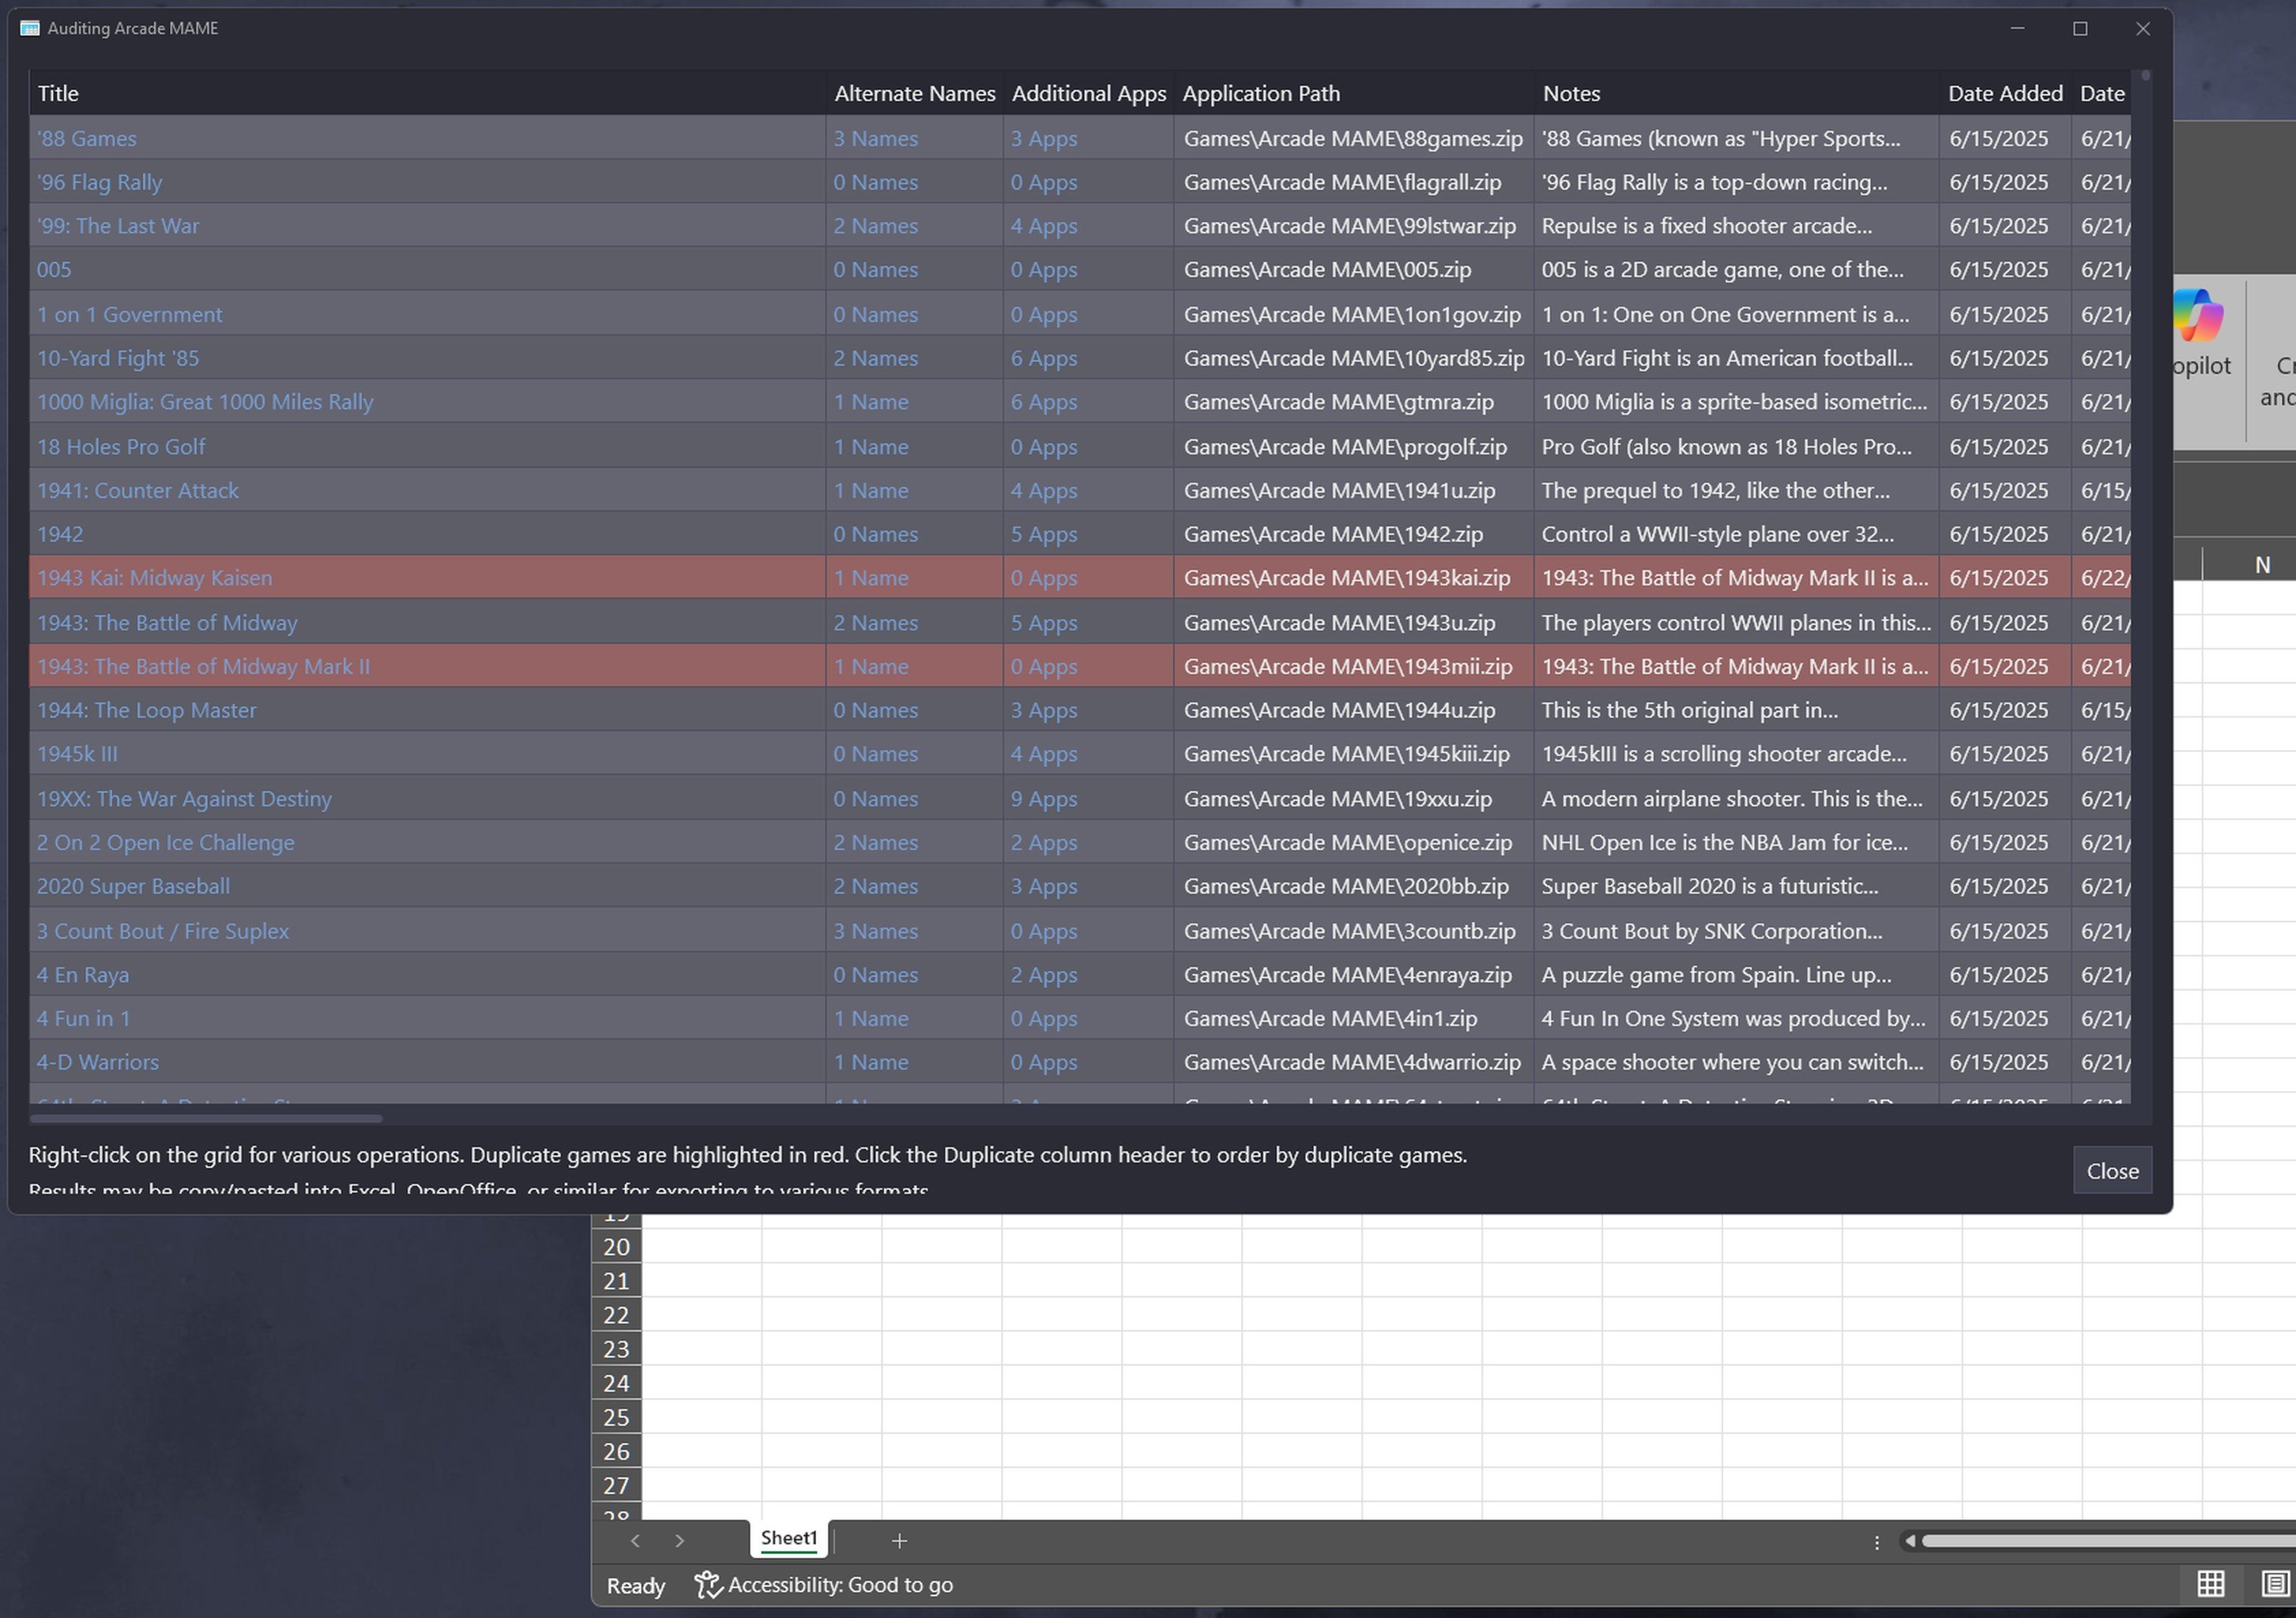Open 2 On 2 Open Ice Challenge title
The width and height of the screenshot is (2296, 1618).
pos(166,843)
